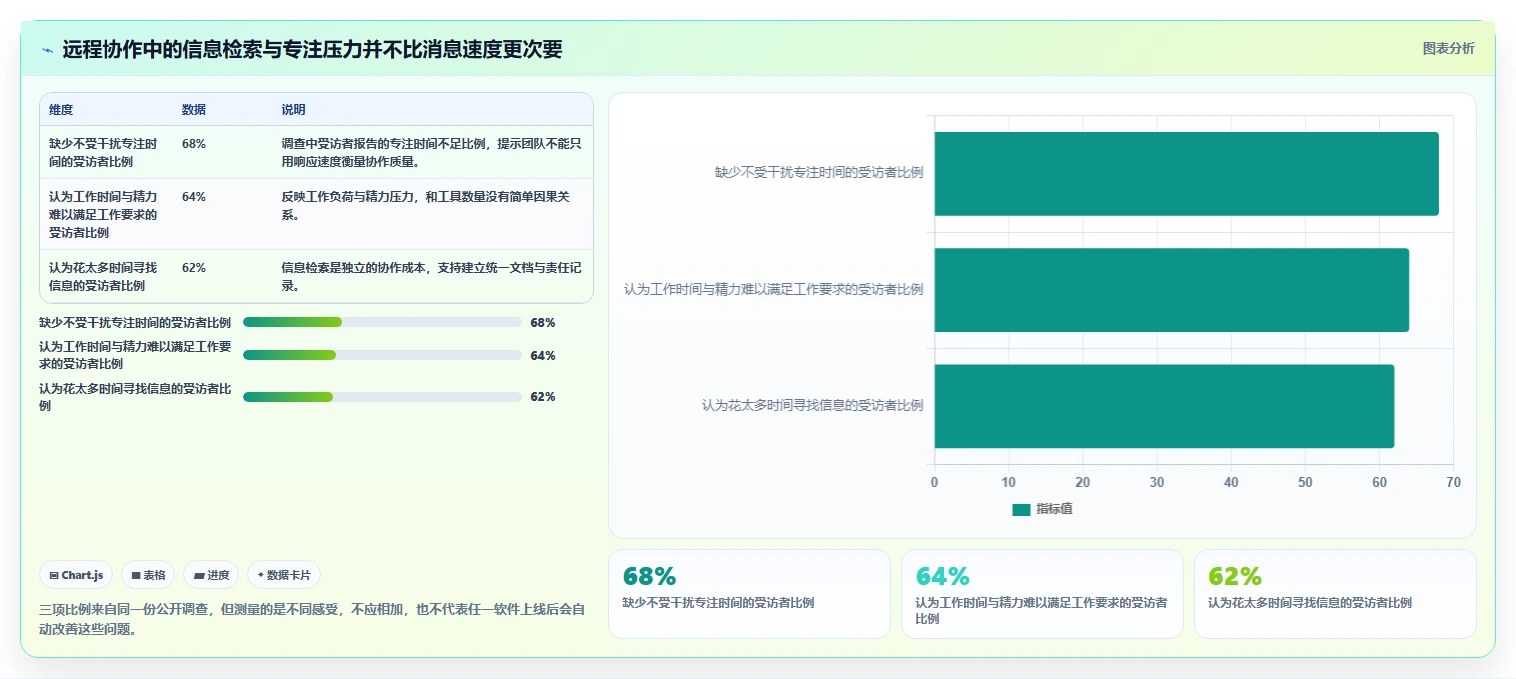The height and width of the screenshot is (679, 1516).
Task: Click the 0 tick on the chart x-axis
Action: click(935, 483)
